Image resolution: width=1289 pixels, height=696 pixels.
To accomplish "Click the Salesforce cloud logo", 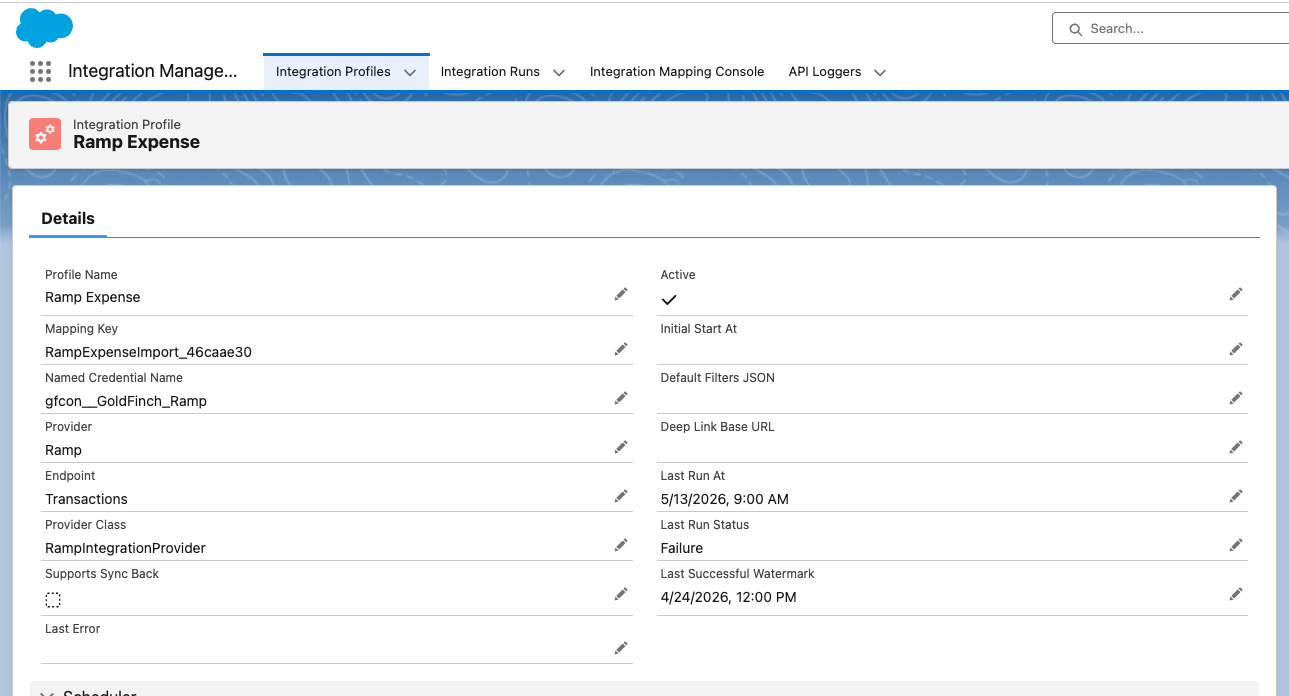I will pos(45,28).
